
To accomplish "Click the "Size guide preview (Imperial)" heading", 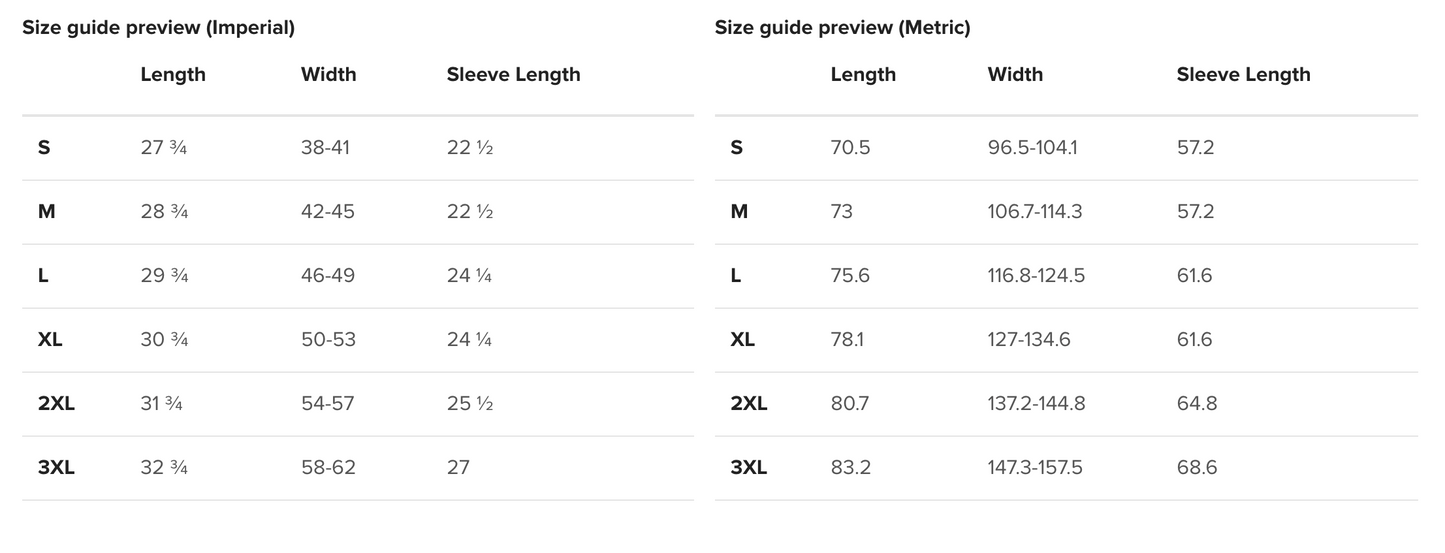I will [x=158, y=28].
